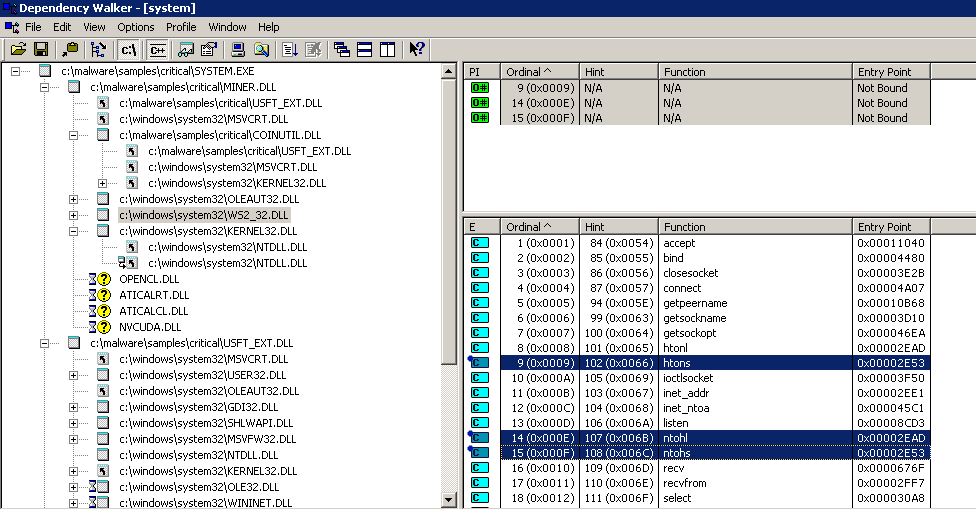Click the Auto Expand tree icon
The image size is (976, 509).
point(98,50)
